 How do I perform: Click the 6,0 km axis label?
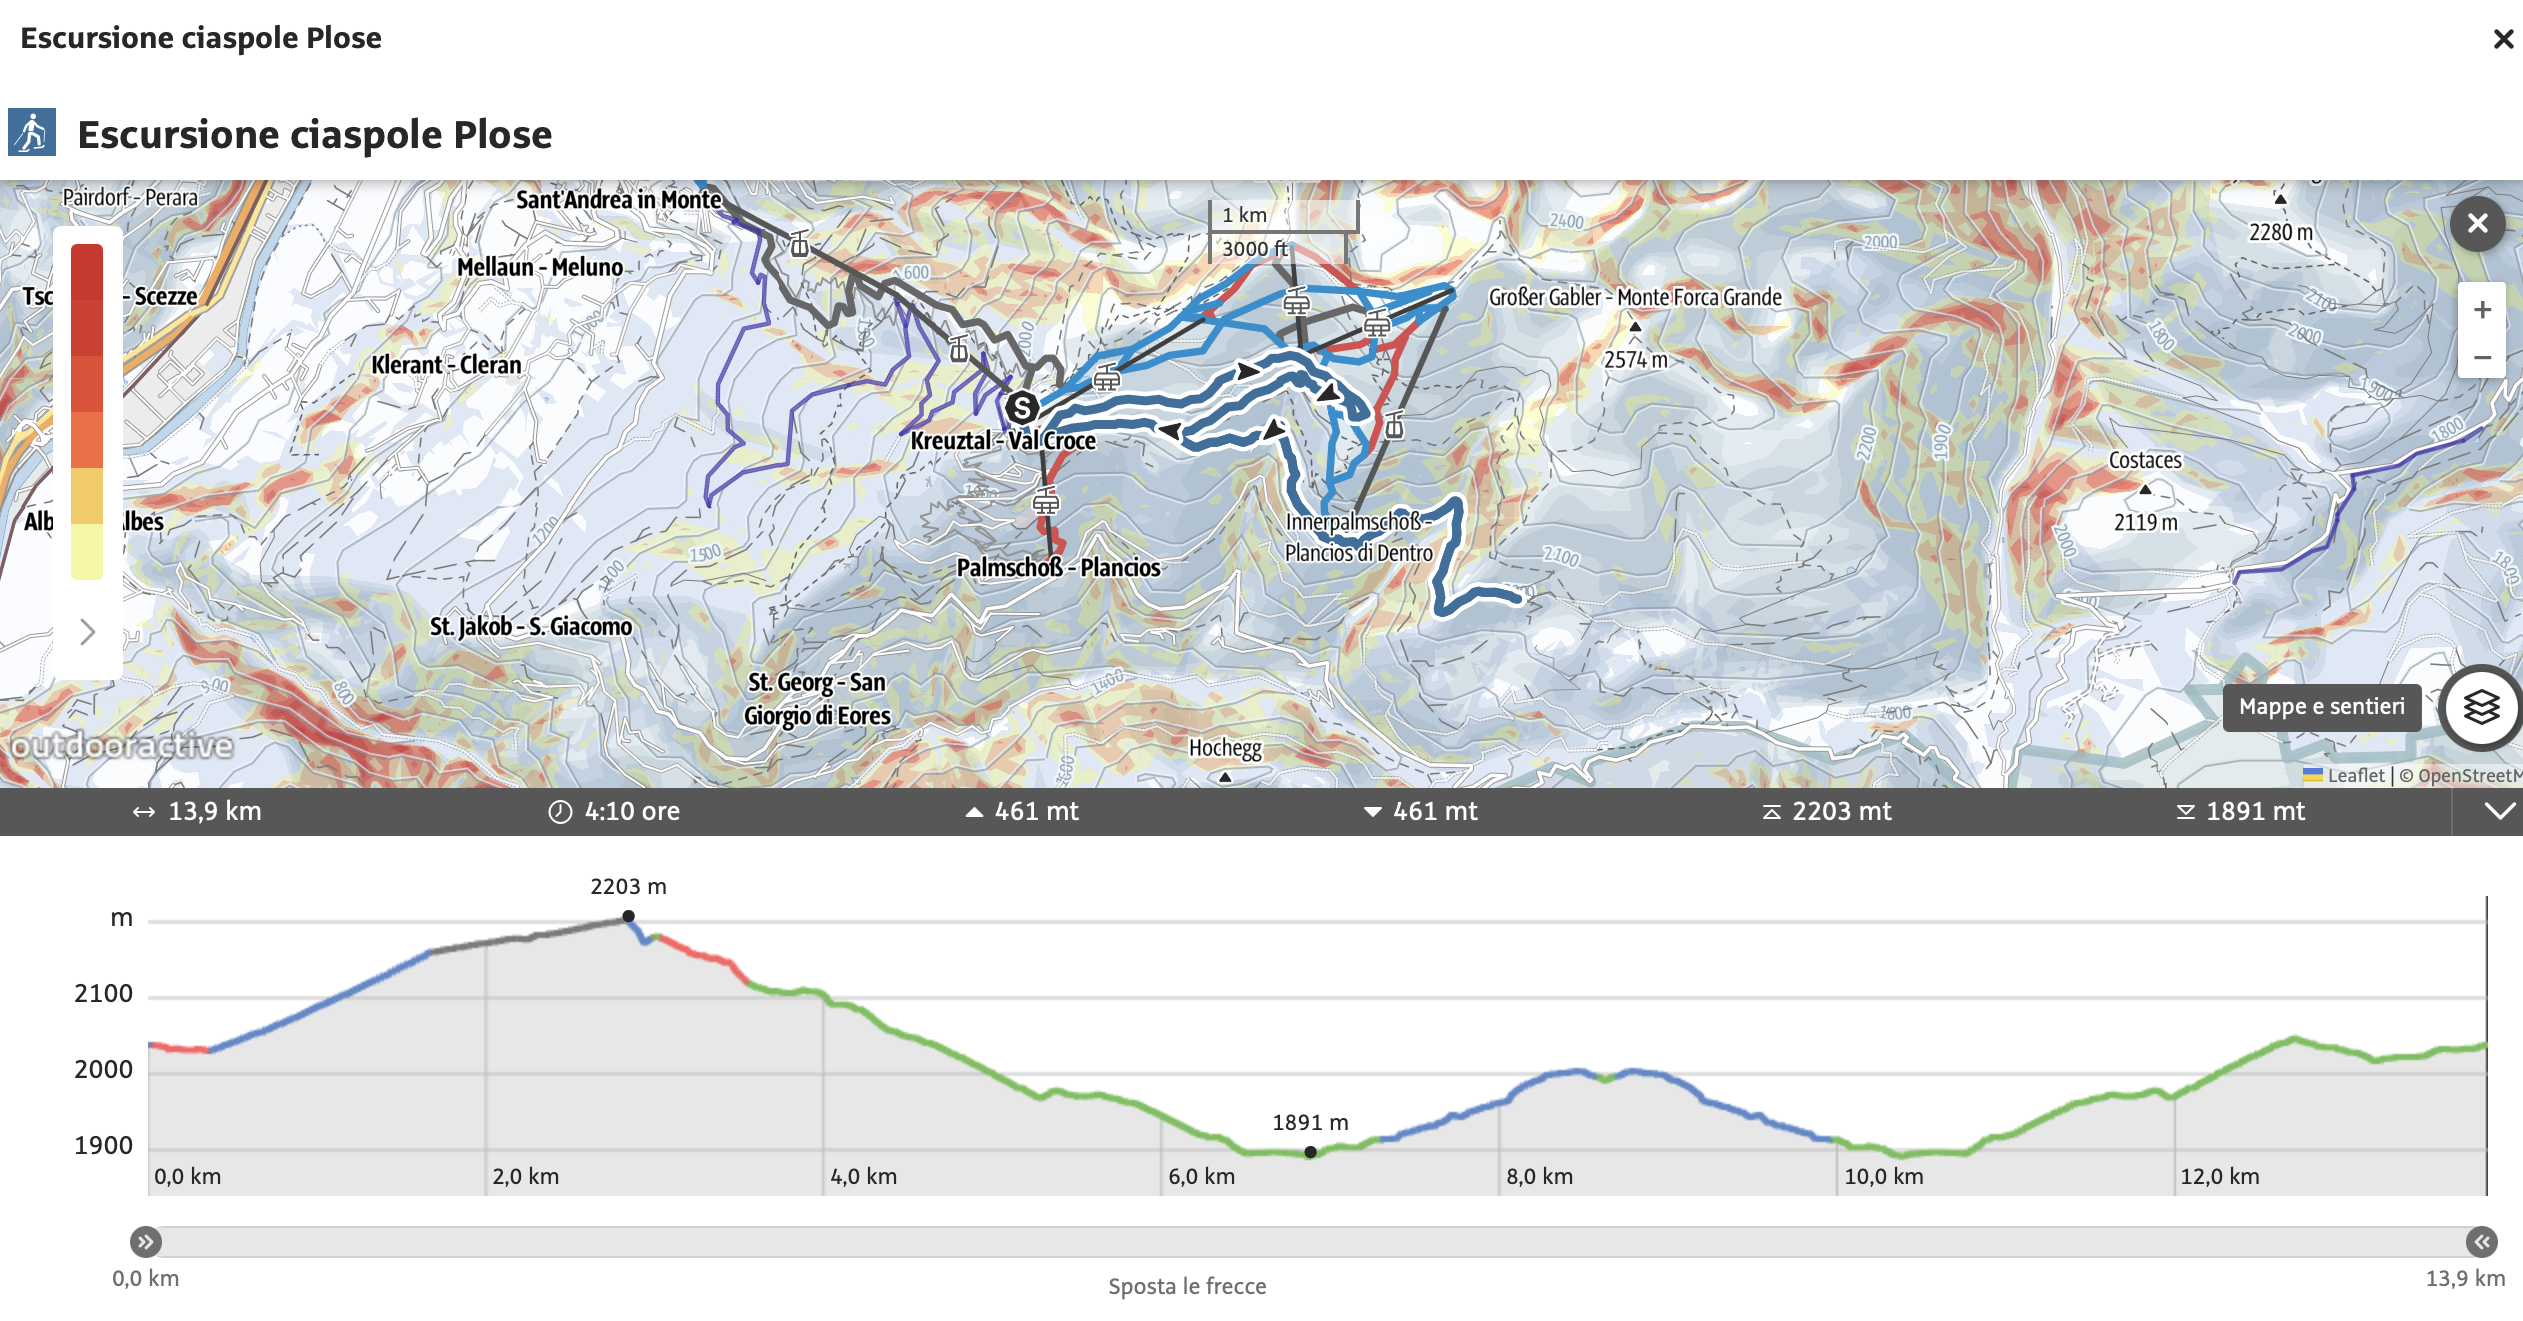[x=1201, y=1176]
